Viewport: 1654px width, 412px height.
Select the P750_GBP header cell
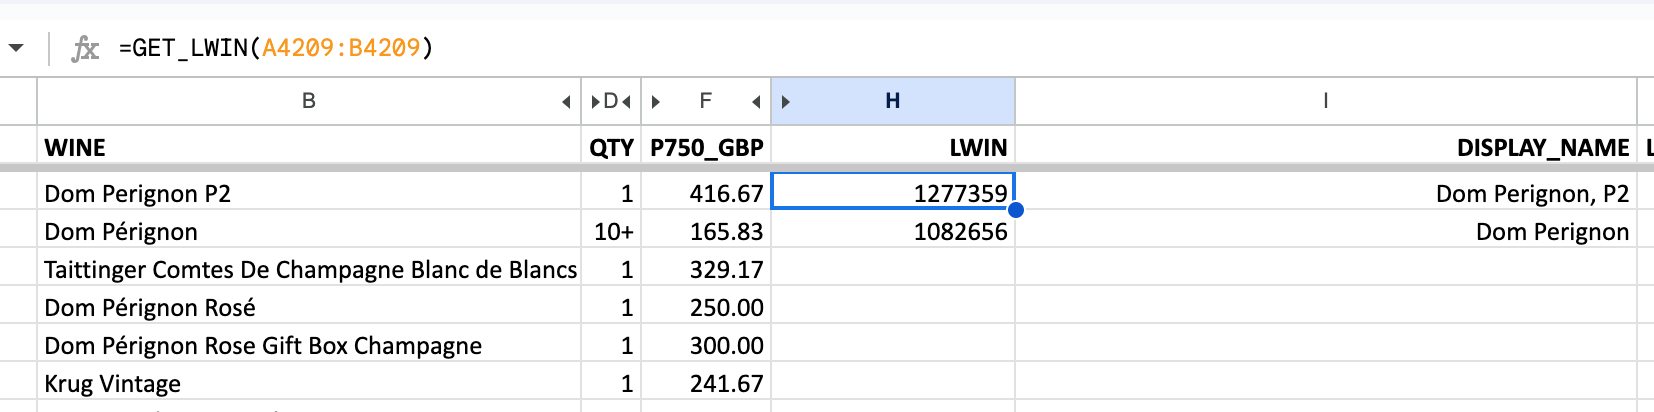pyautogui.click(x=706, y=147)
